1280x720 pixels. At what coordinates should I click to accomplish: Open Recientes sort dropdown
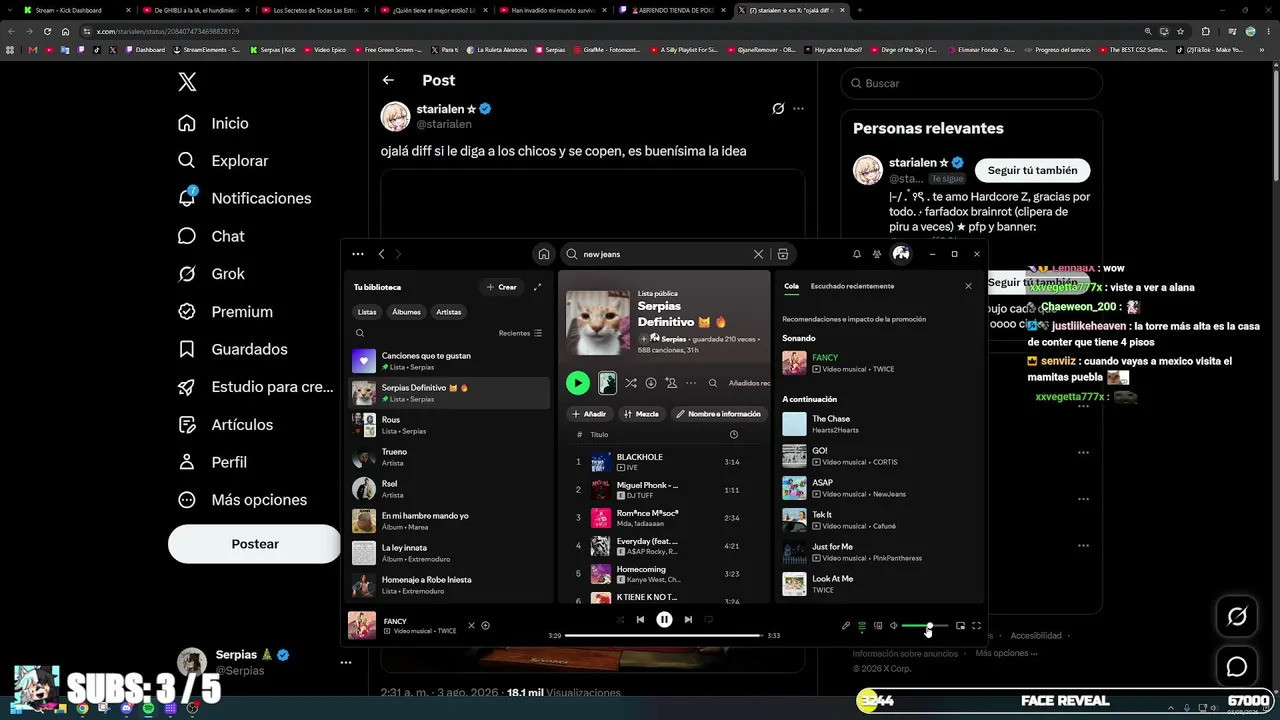click(520, 333)
